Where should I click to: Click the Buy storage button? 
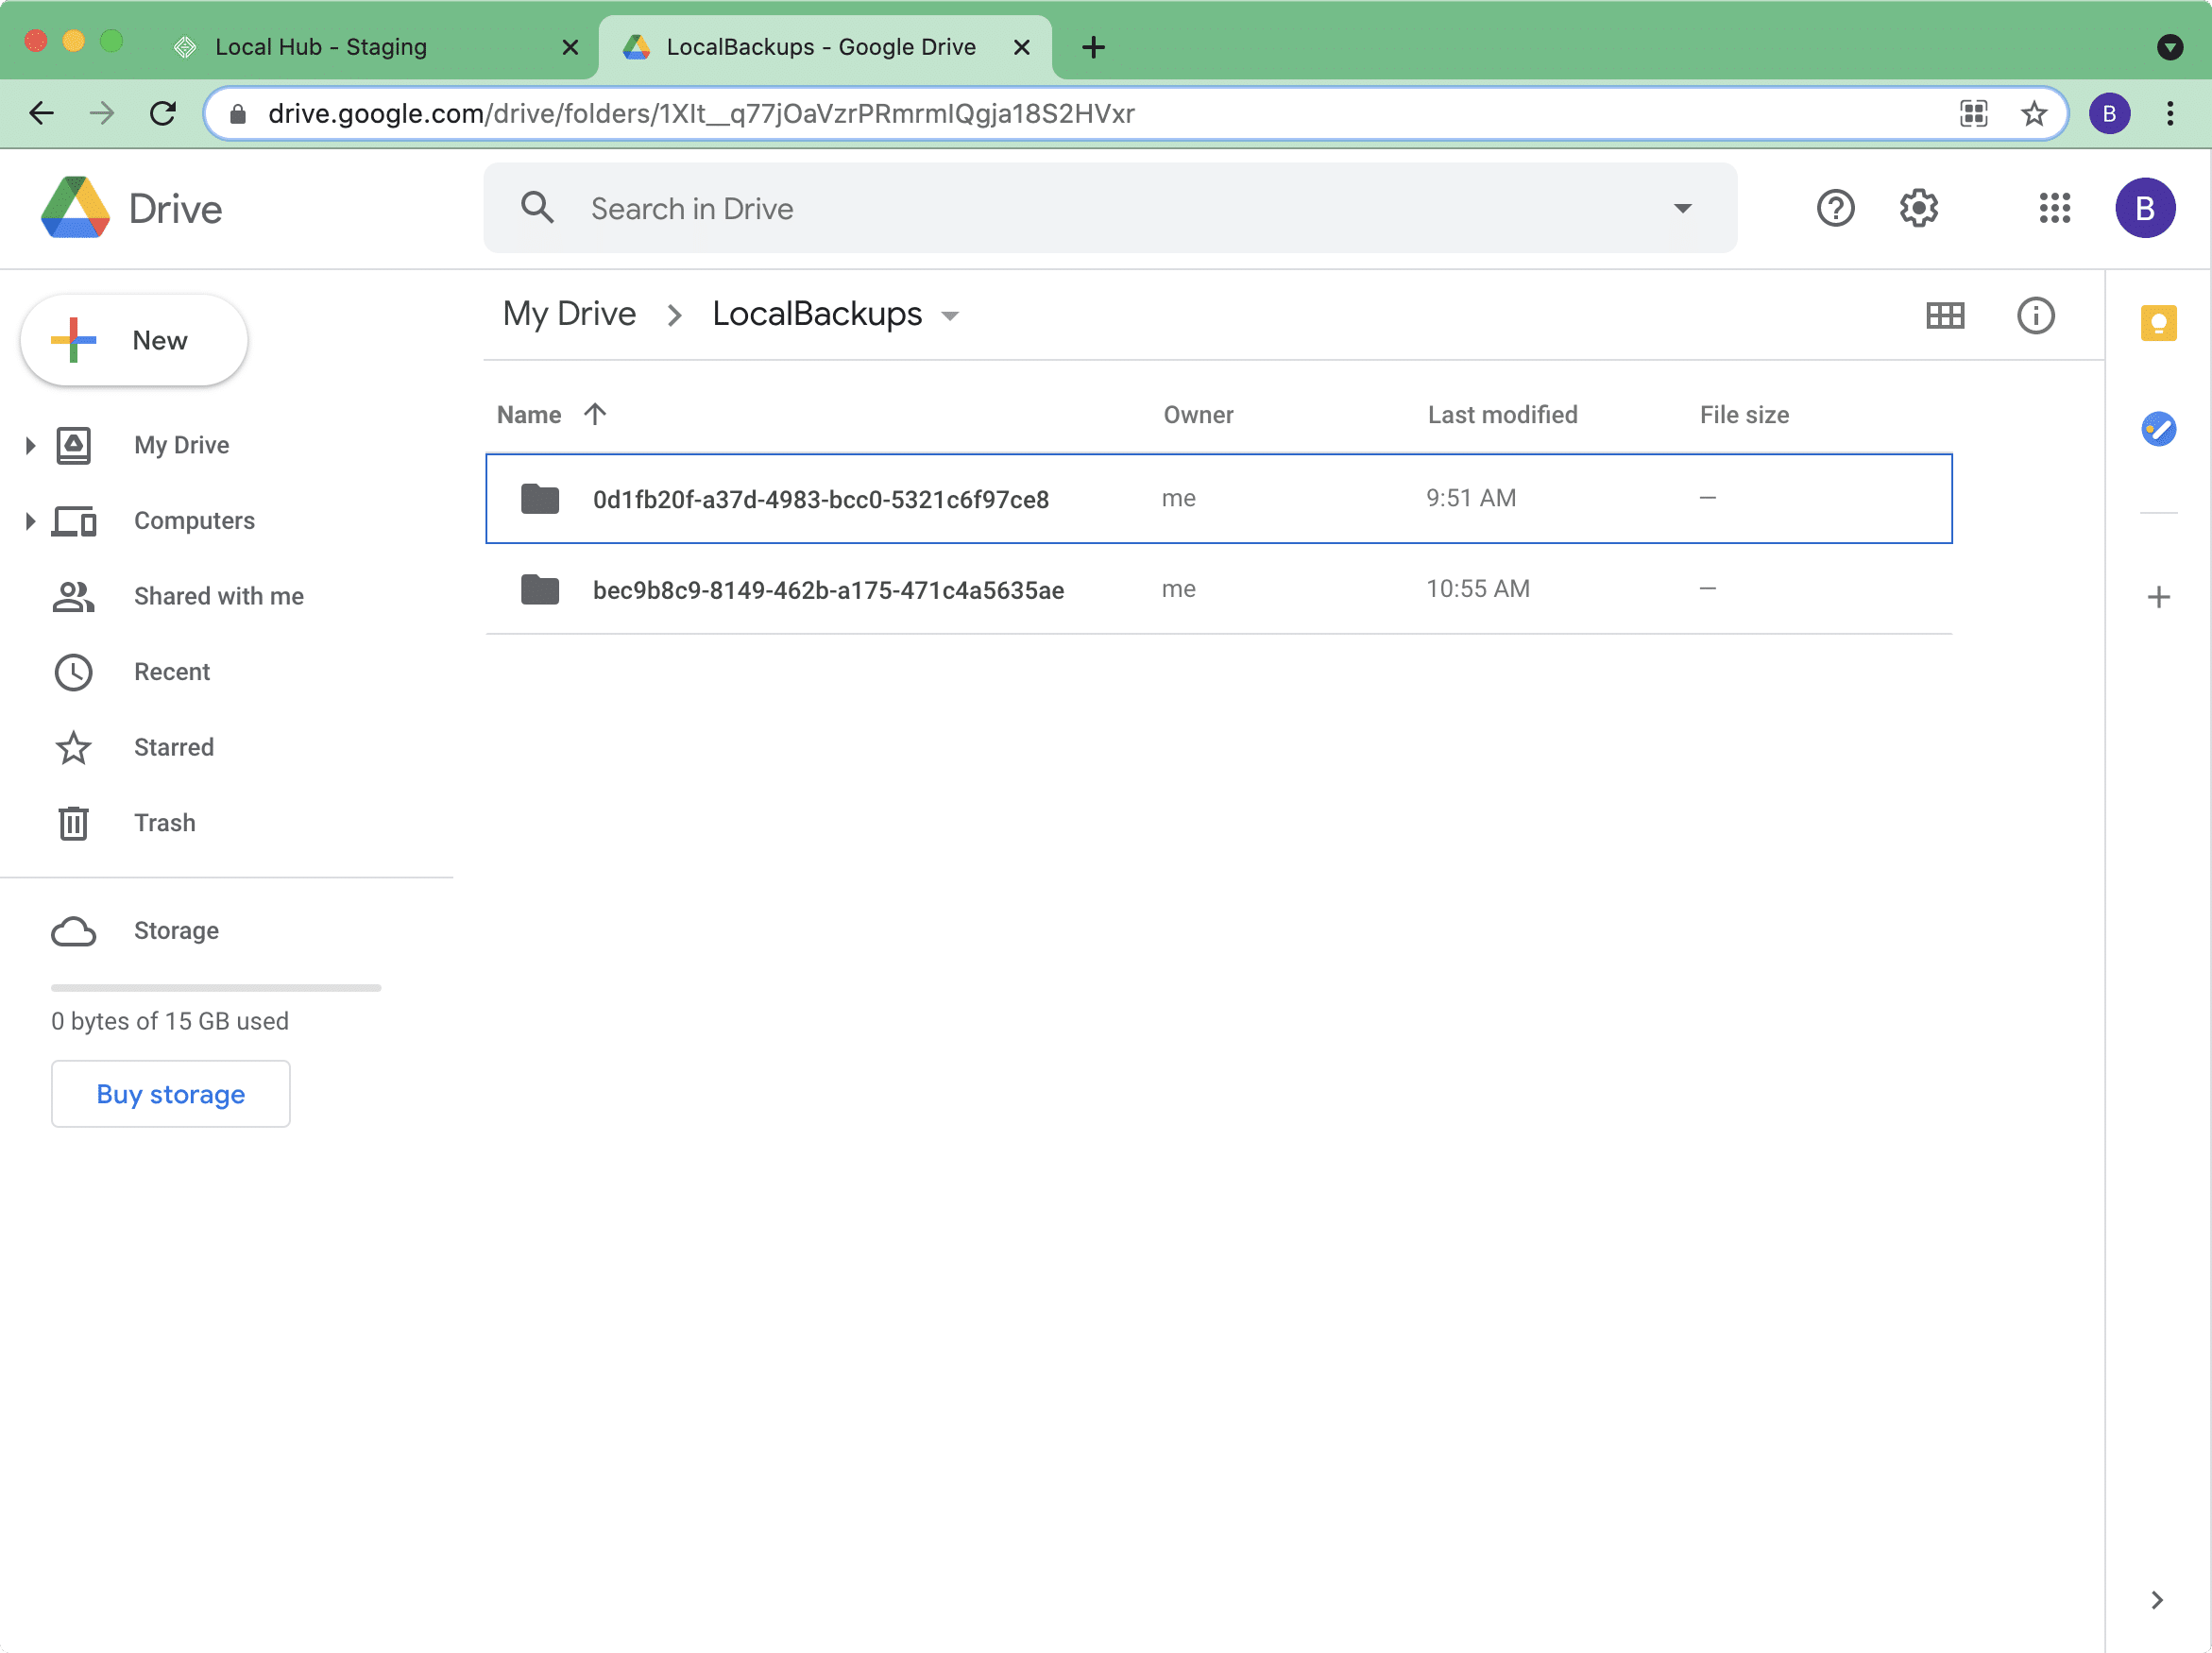click(x=171, y=1094)
